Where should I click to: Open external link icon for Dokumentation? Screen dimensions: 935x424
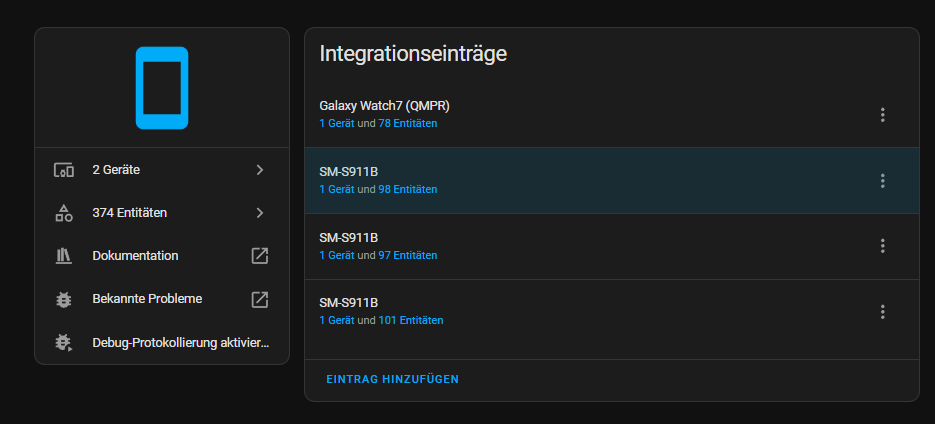click(x=259, y=256)
